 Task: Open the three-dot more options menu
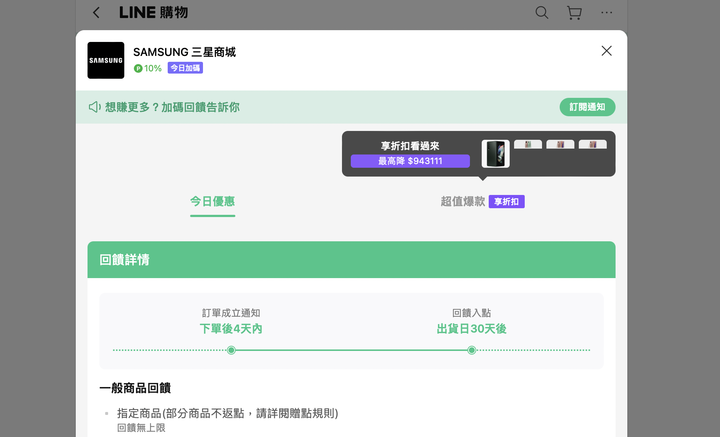click(x=607, y=12)
